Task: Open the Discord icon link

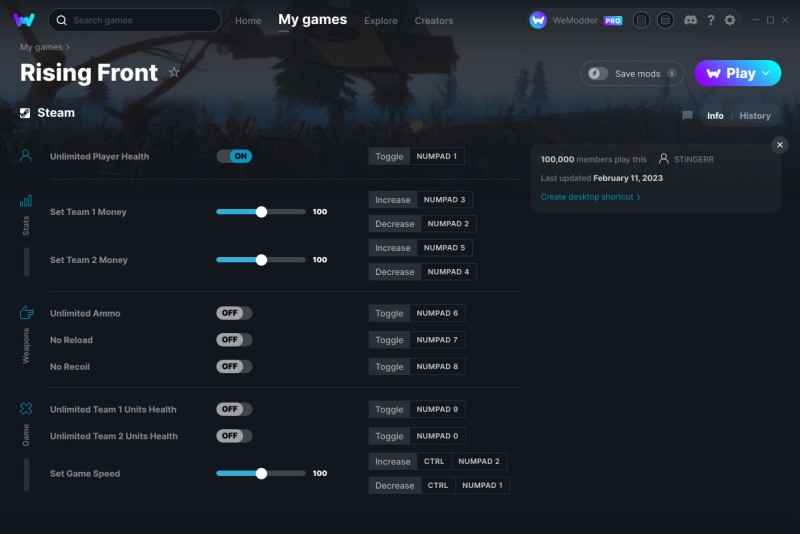Action: [x=690, y=20]
